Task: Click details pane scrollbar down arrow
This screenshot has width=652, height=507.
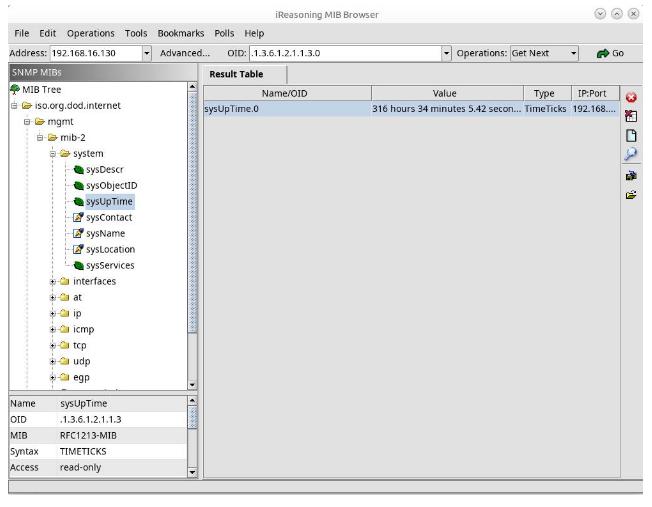Action: click(192, 472)
